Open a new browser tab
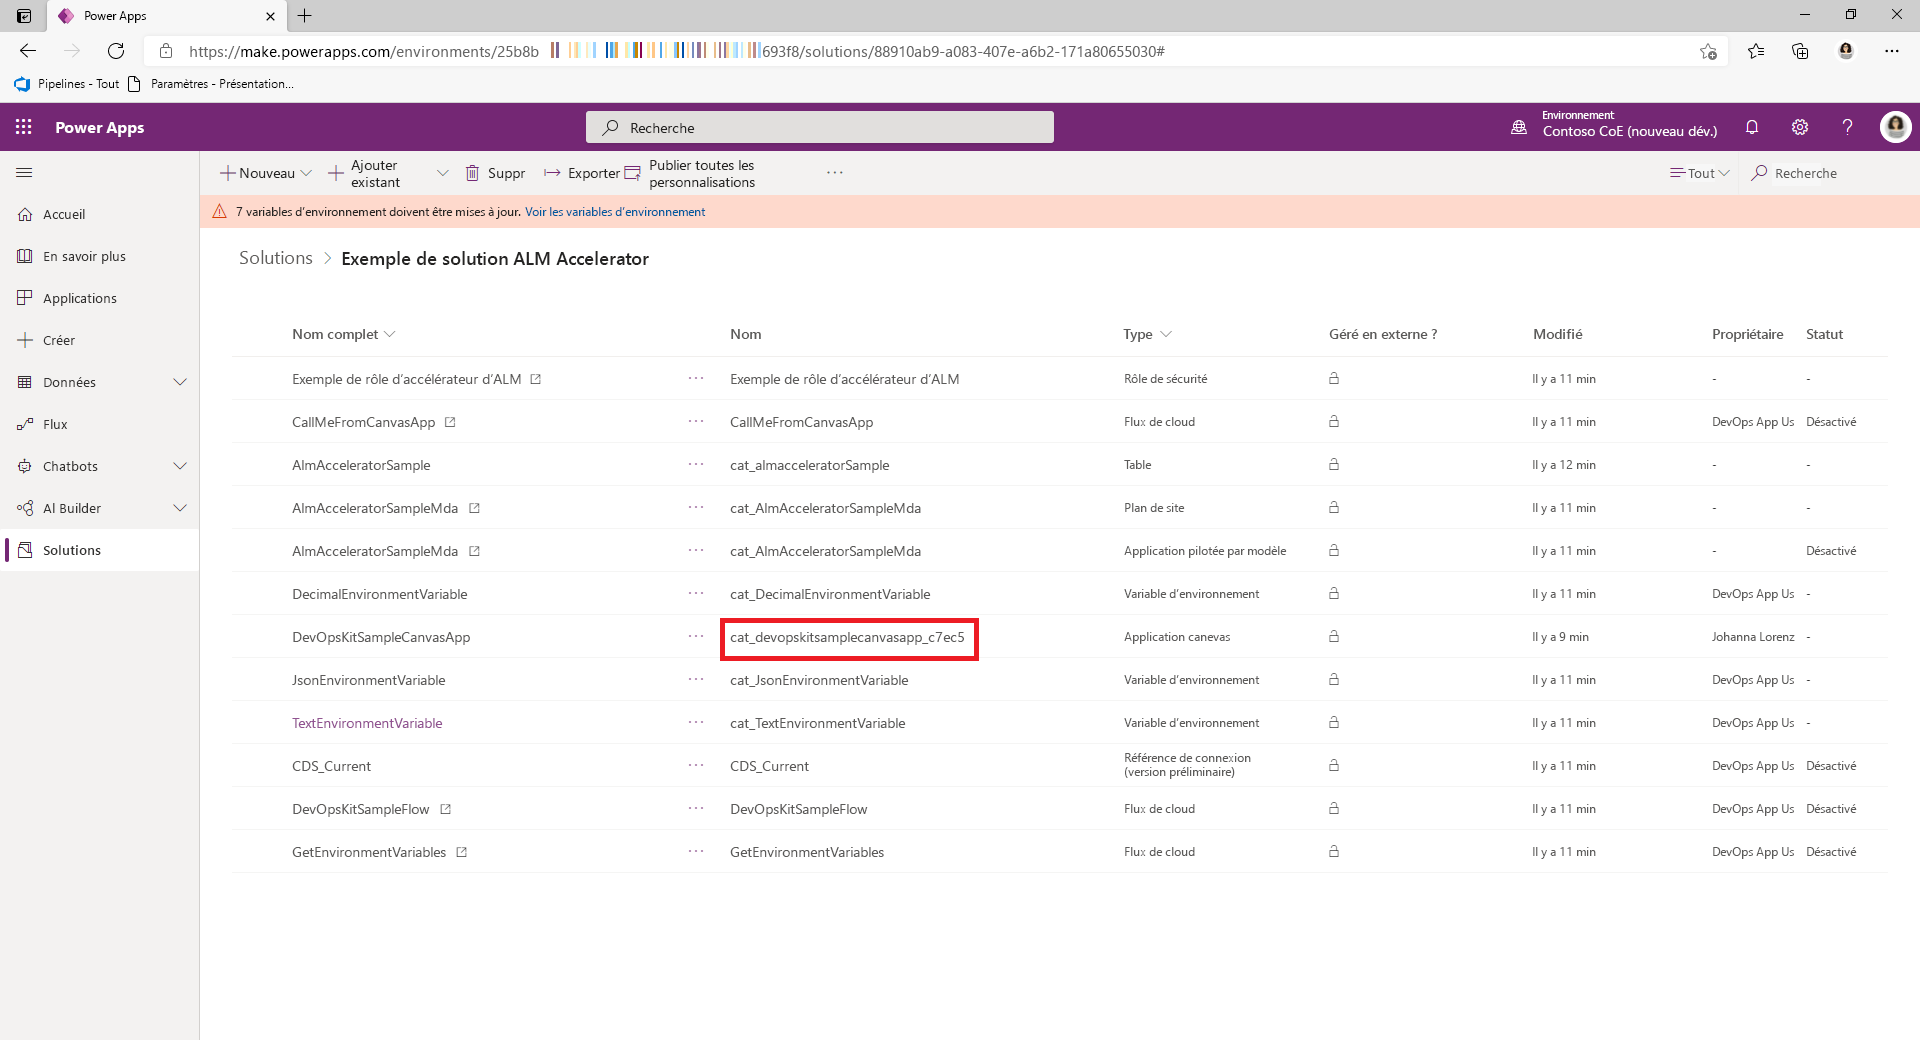This screenshot has height=1040, width=1920. 305,15
